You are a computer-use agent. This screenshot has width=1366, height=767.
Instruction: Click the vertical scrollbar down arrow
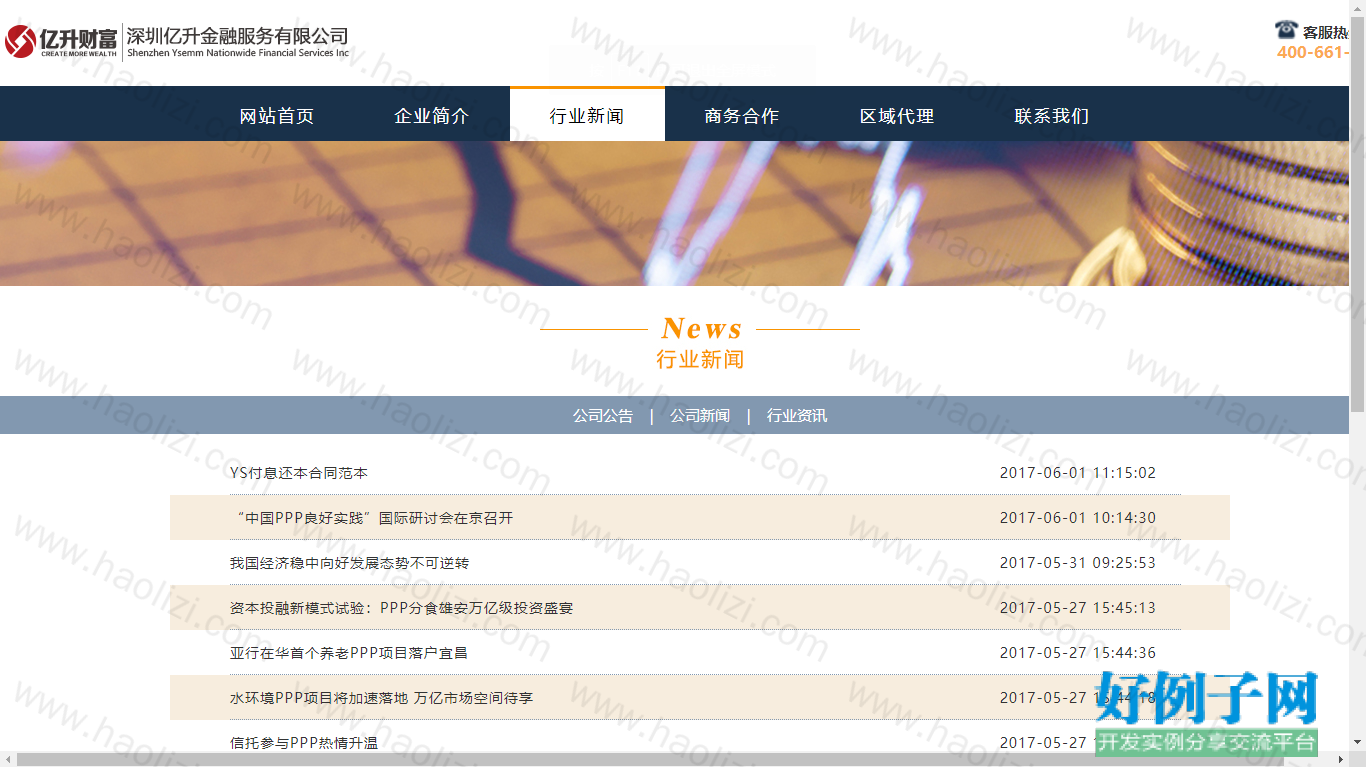[1357, 742]
